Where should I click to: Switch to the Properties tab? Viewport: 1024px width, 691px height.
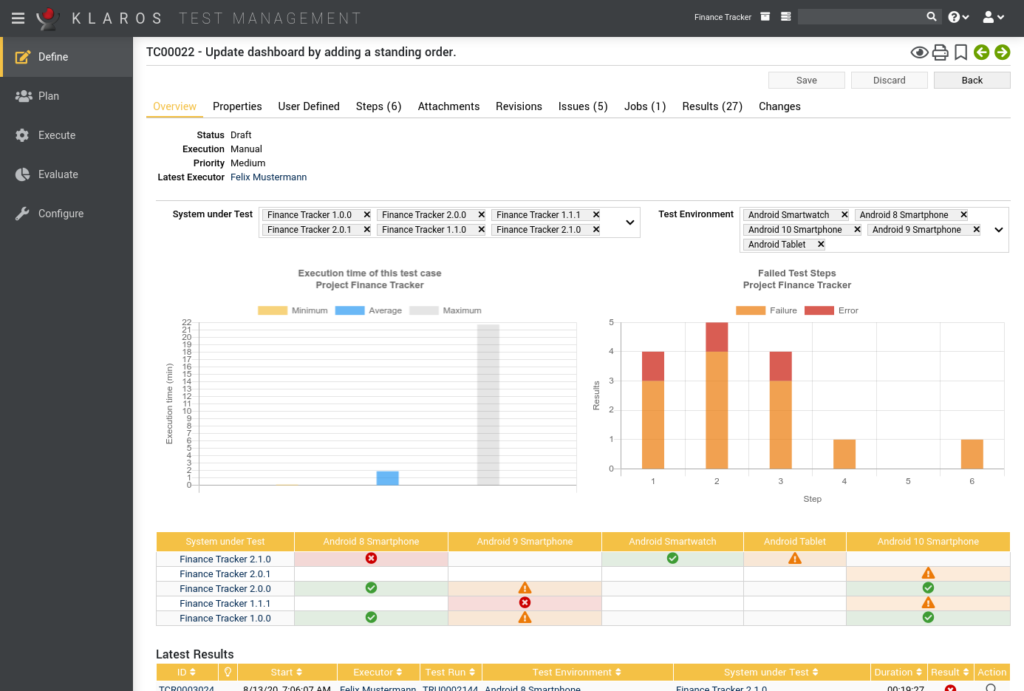coord(237,106)
